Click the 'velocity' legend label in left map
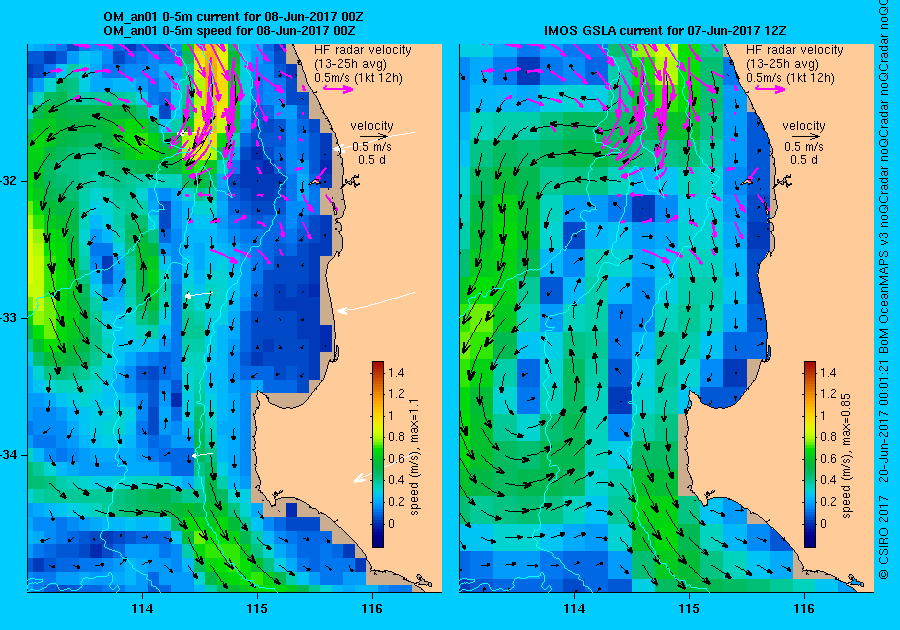The height and width of the screenshot is (630, 900). [372, 126]
